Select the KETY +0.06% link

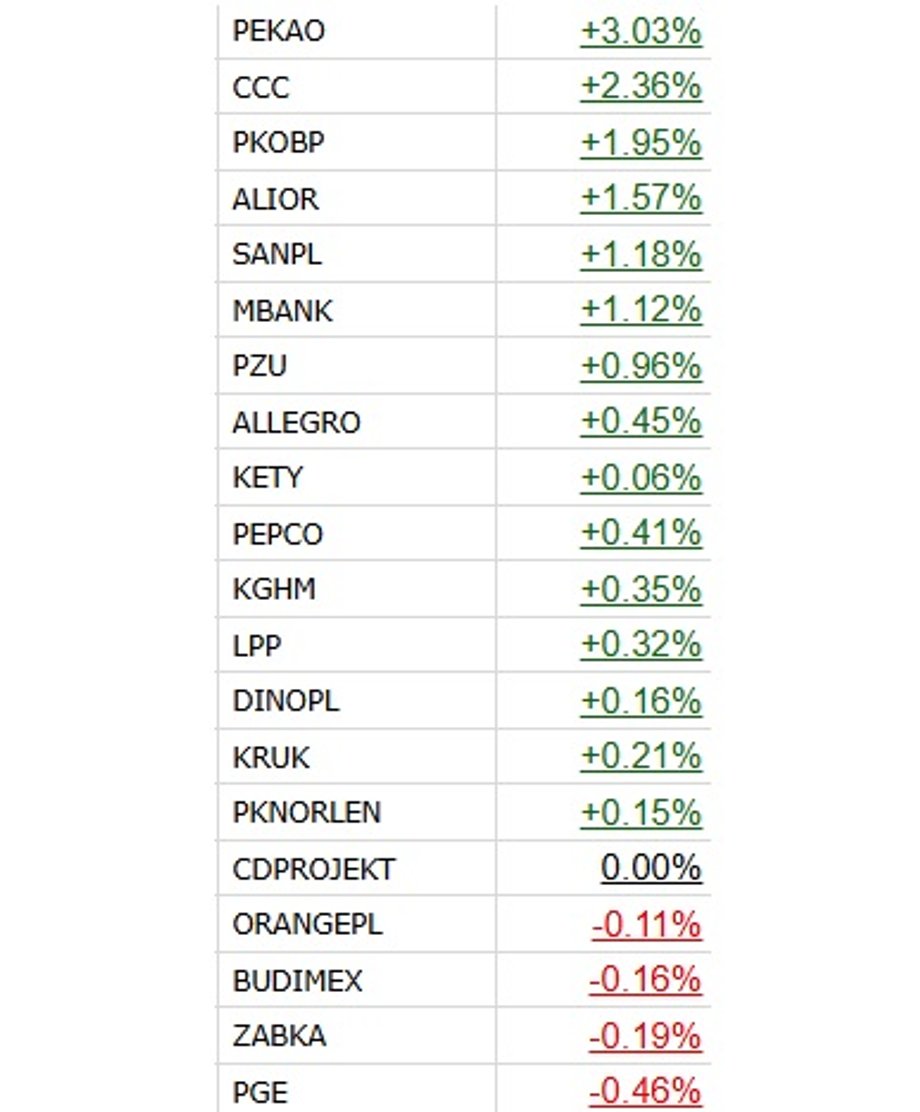(641, 477)
